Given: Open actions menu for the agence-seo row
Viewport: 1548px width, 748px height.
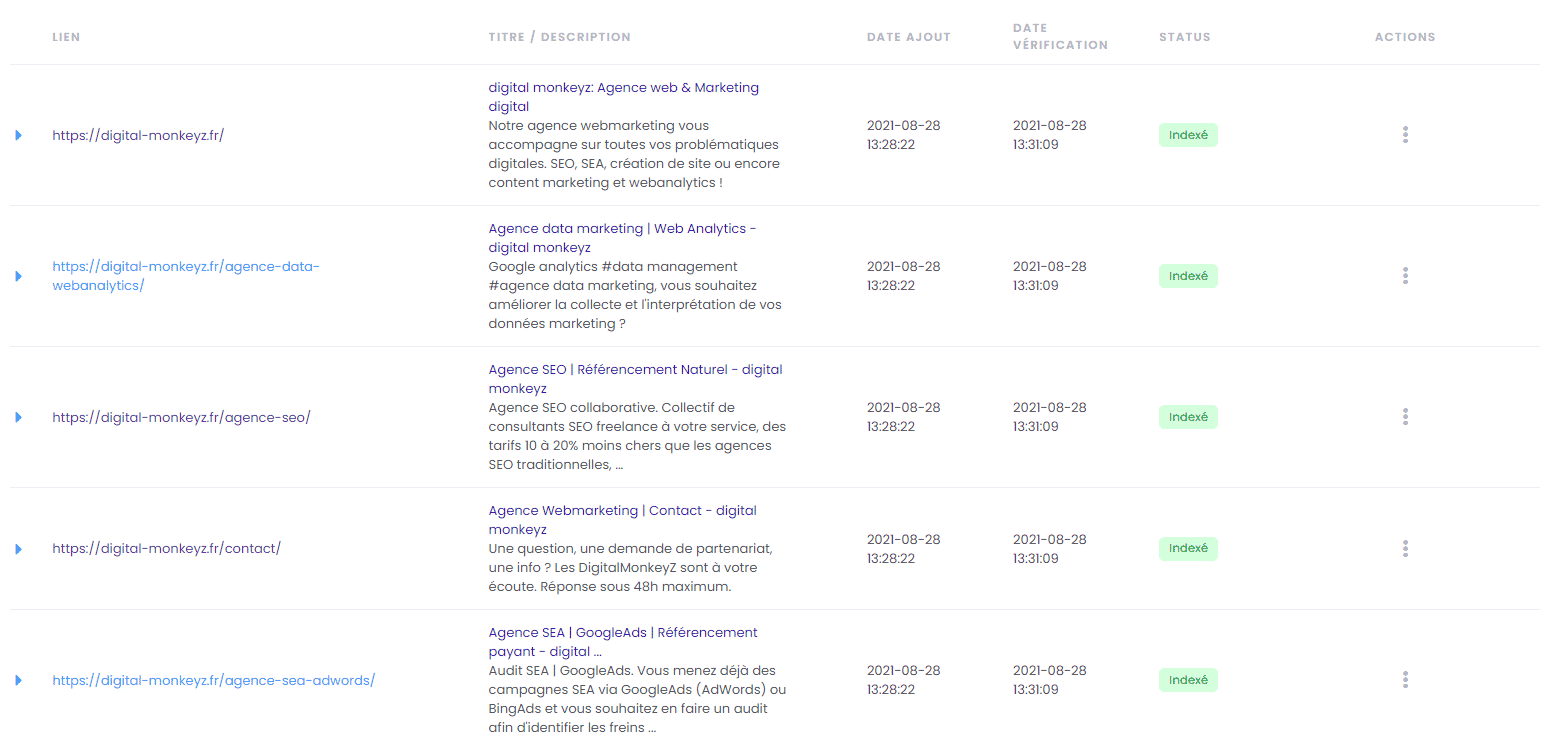Looking at the screenshot, I should (x=1405, y=416).
